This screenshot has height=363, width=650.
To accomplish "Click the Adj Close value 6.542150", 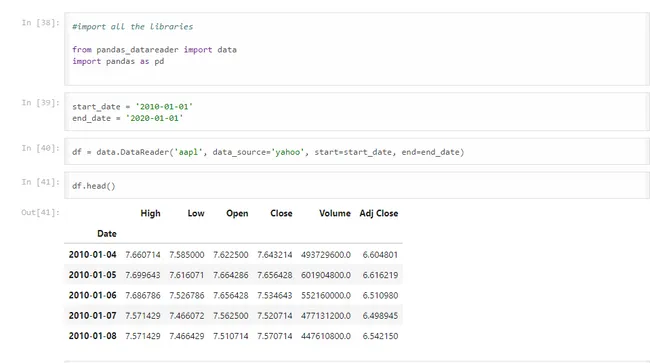I will pyautogui.click(x=380, y=336).
